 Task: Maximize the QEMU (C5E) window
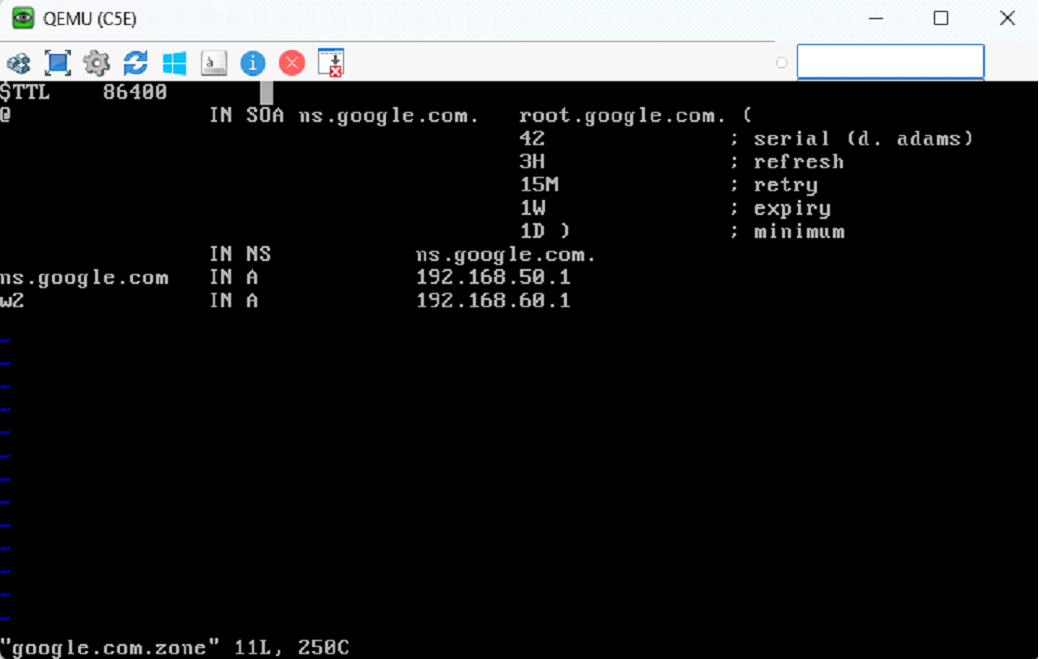click(x=940, y=19)
